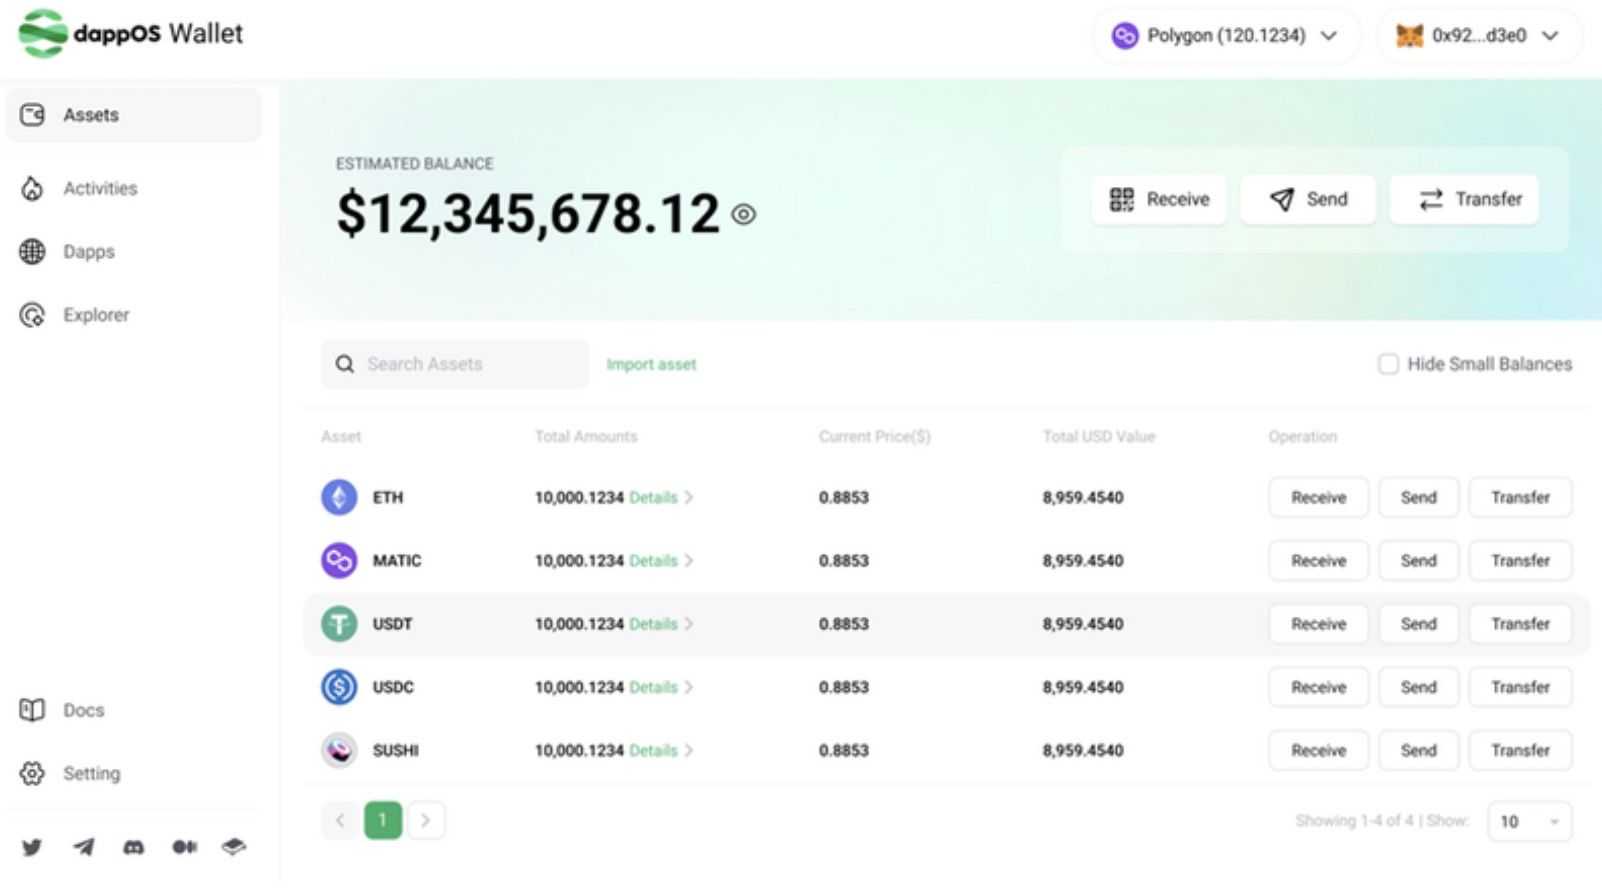Go to Activities in the sidebar
This screenshot has height=890, width=1602.
coord(100,188)
